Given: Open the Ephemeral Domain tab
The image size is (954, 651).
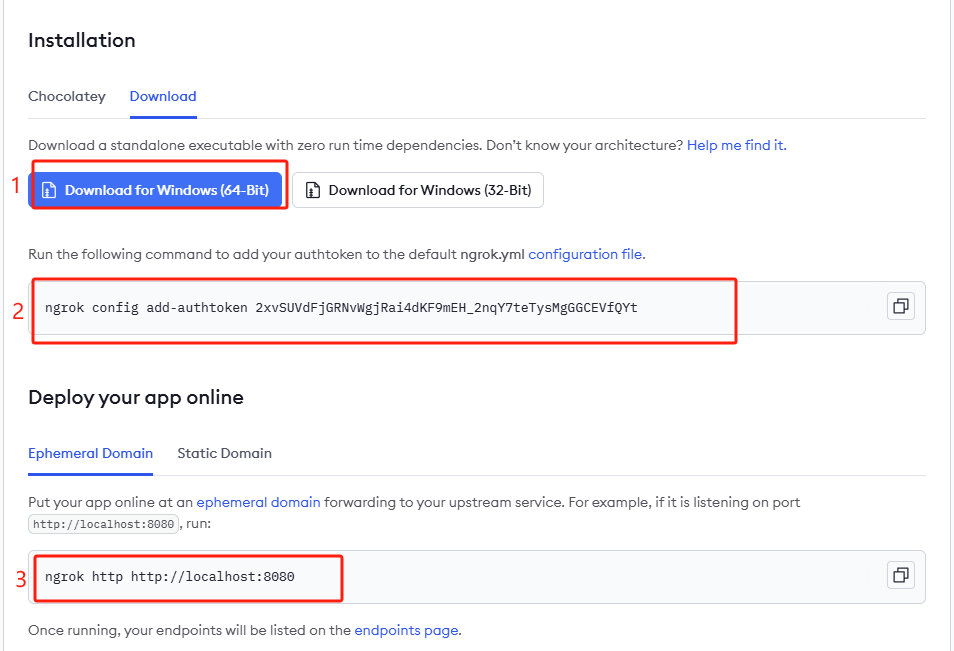Looking at the screenshot, I should point(90,453).
